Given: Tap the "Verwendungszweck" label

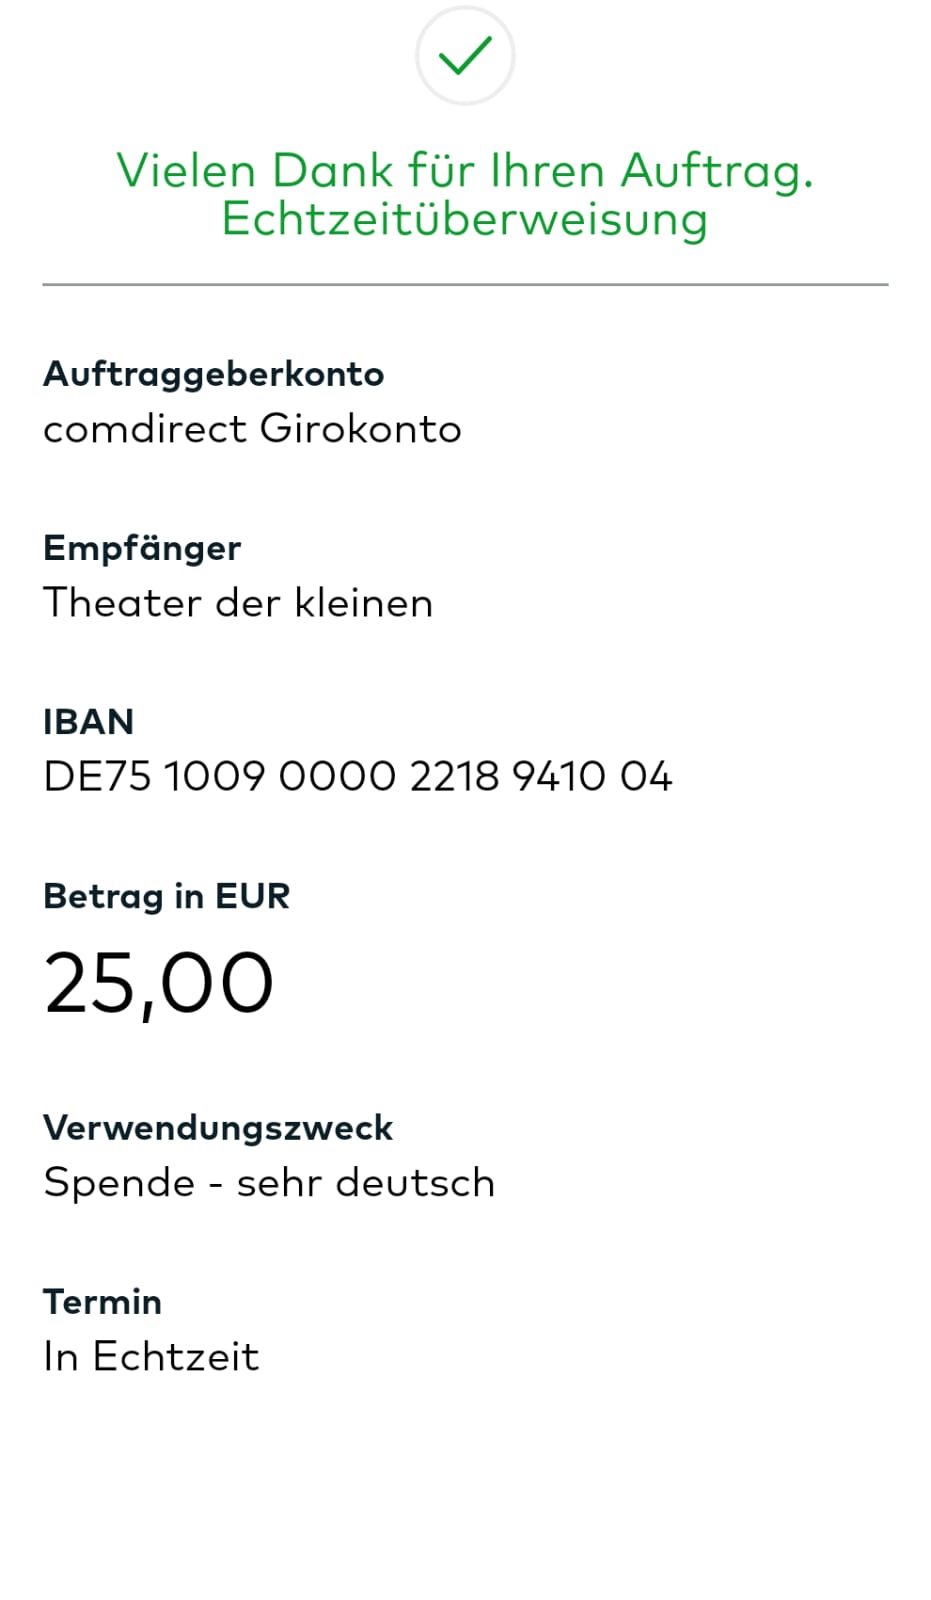Looking at the screenshot, I should point(218,1128).
